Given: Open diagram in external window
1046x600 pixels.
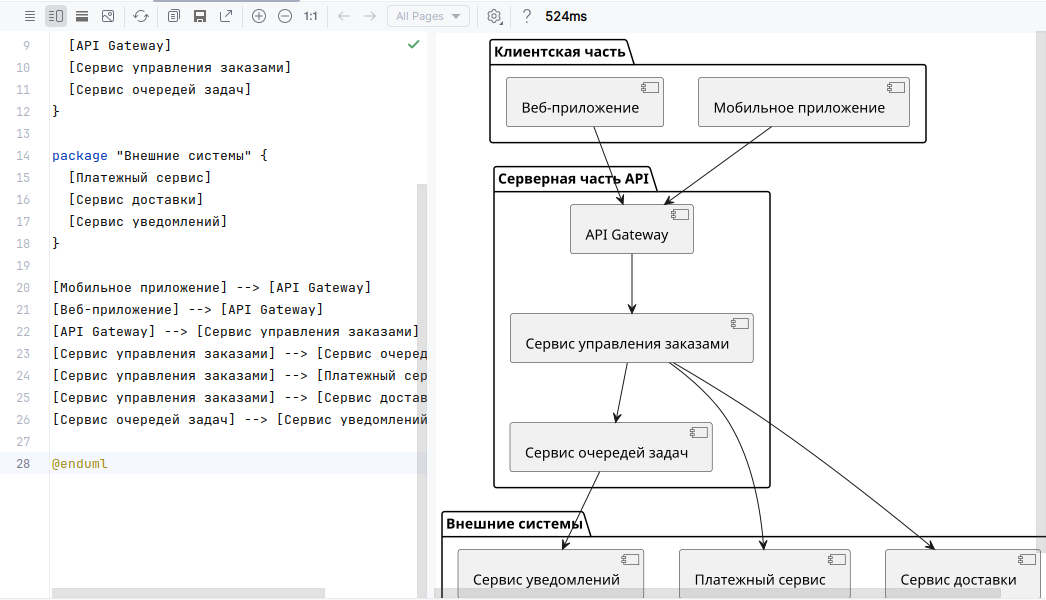Looking at the screenshot, I should 226,16.
